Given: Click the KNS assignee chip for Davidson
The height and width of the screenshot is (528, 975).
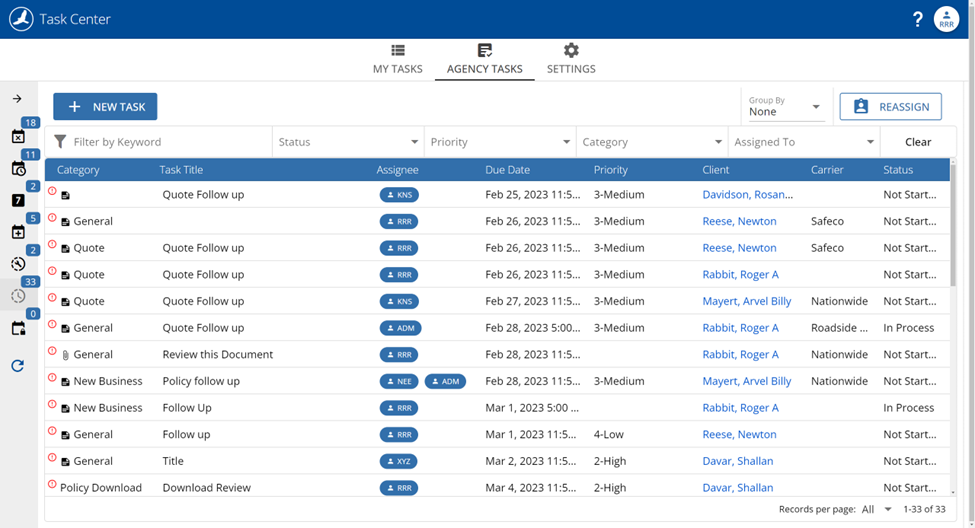Looking at the screenshot, I should 399,195.
